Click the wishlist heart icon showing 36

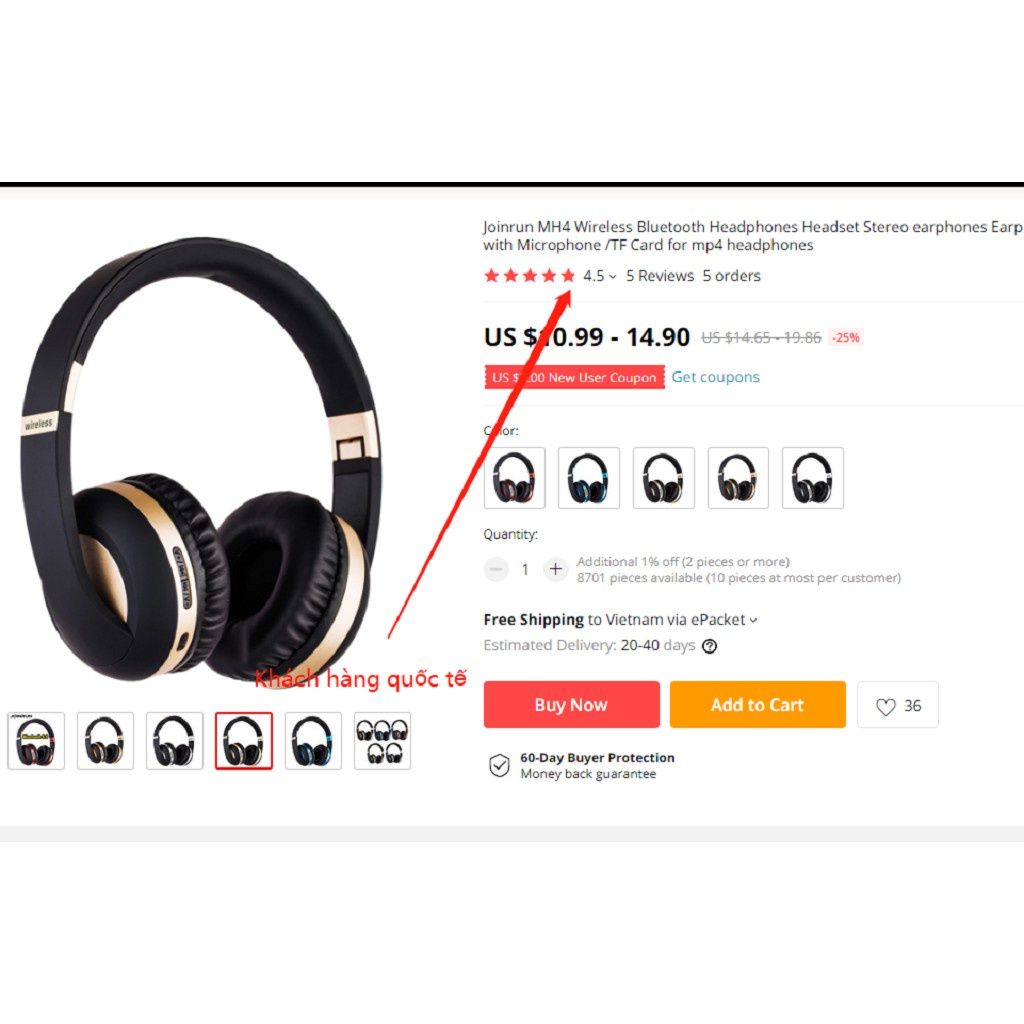886,707
